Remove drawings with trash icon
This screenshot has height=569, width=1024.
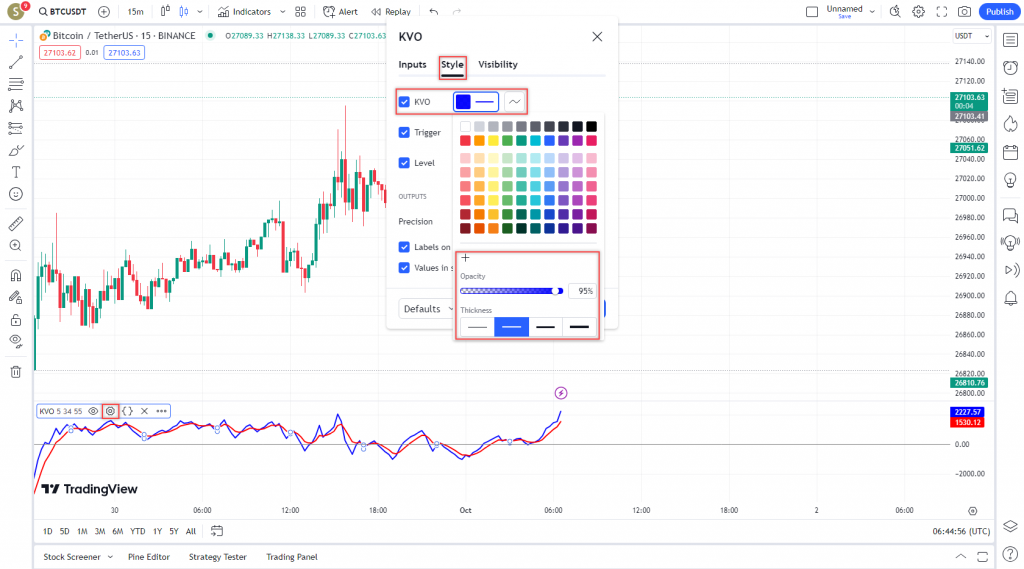pyautogui.click(x=16, y=372)
